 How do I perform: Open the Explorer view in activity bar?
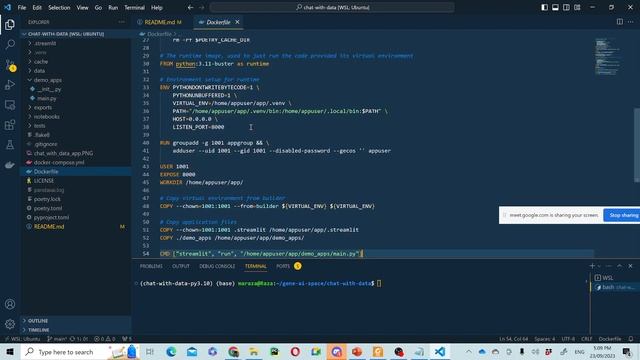pyautogui.click(x=10, y=24)
